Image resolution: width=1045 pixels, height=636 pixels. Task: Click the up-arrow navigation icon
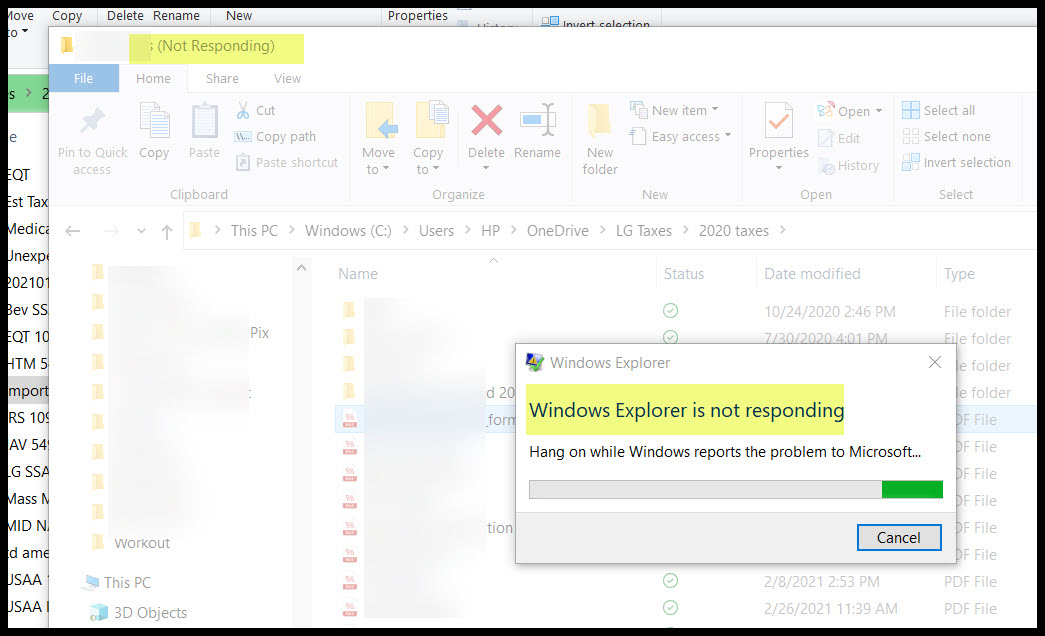click(x=166, y=231)
